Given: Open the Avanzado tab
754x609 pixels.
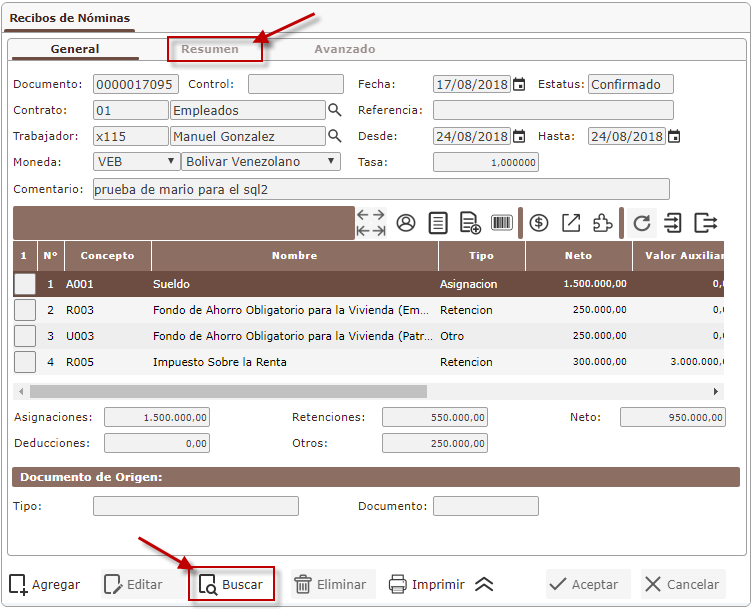Looking at the screenshot, I should (345, 49).
